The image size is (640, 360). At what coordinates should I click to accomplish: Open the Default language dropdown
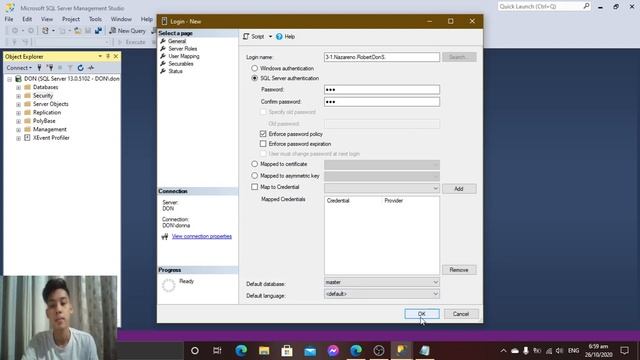click(382, 294)
